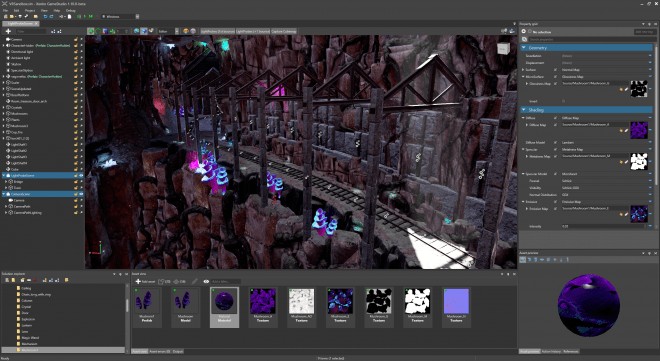Toggle the Emissive feature checkbox
The width and height of the screenshot is (660, 361).
click(x=556, y=202)
